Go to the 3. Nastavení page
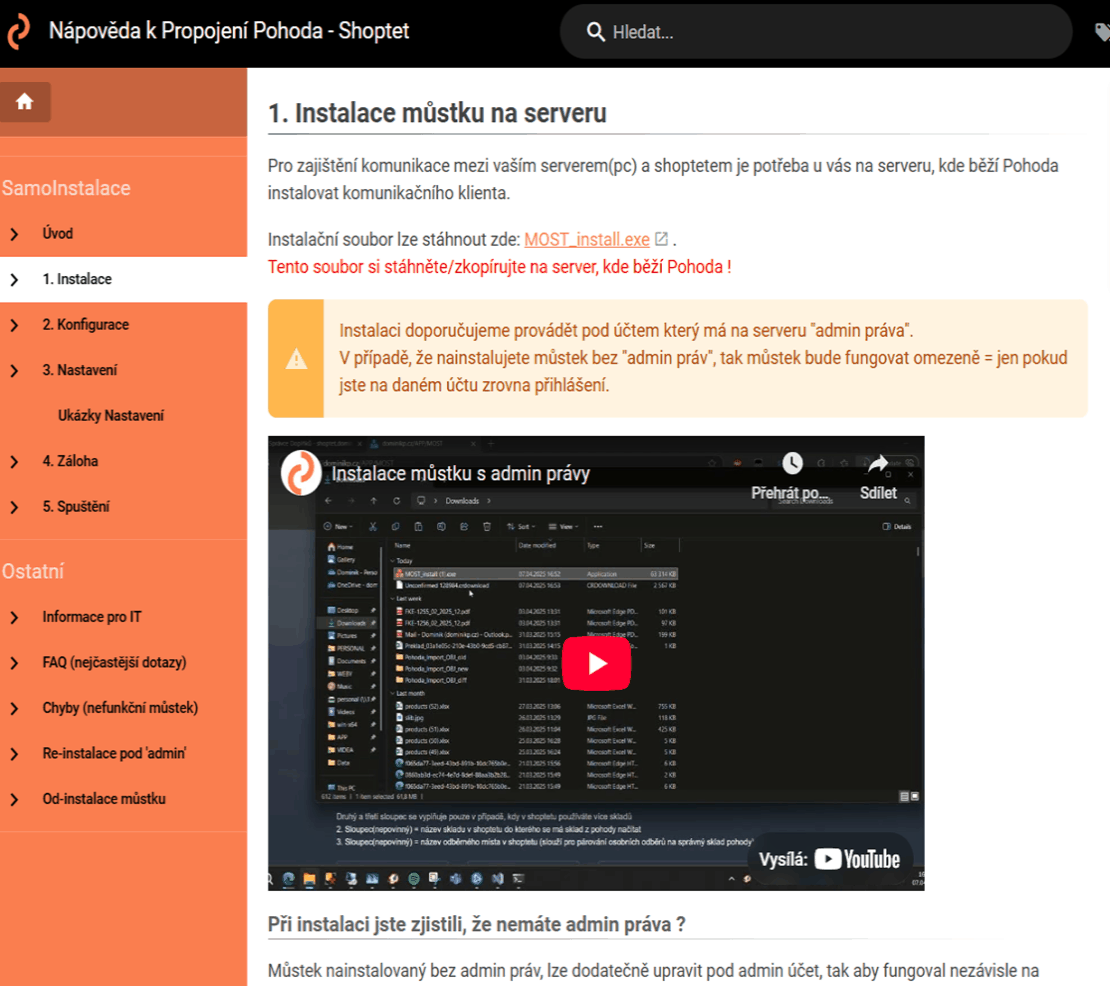 coord(80,369)
